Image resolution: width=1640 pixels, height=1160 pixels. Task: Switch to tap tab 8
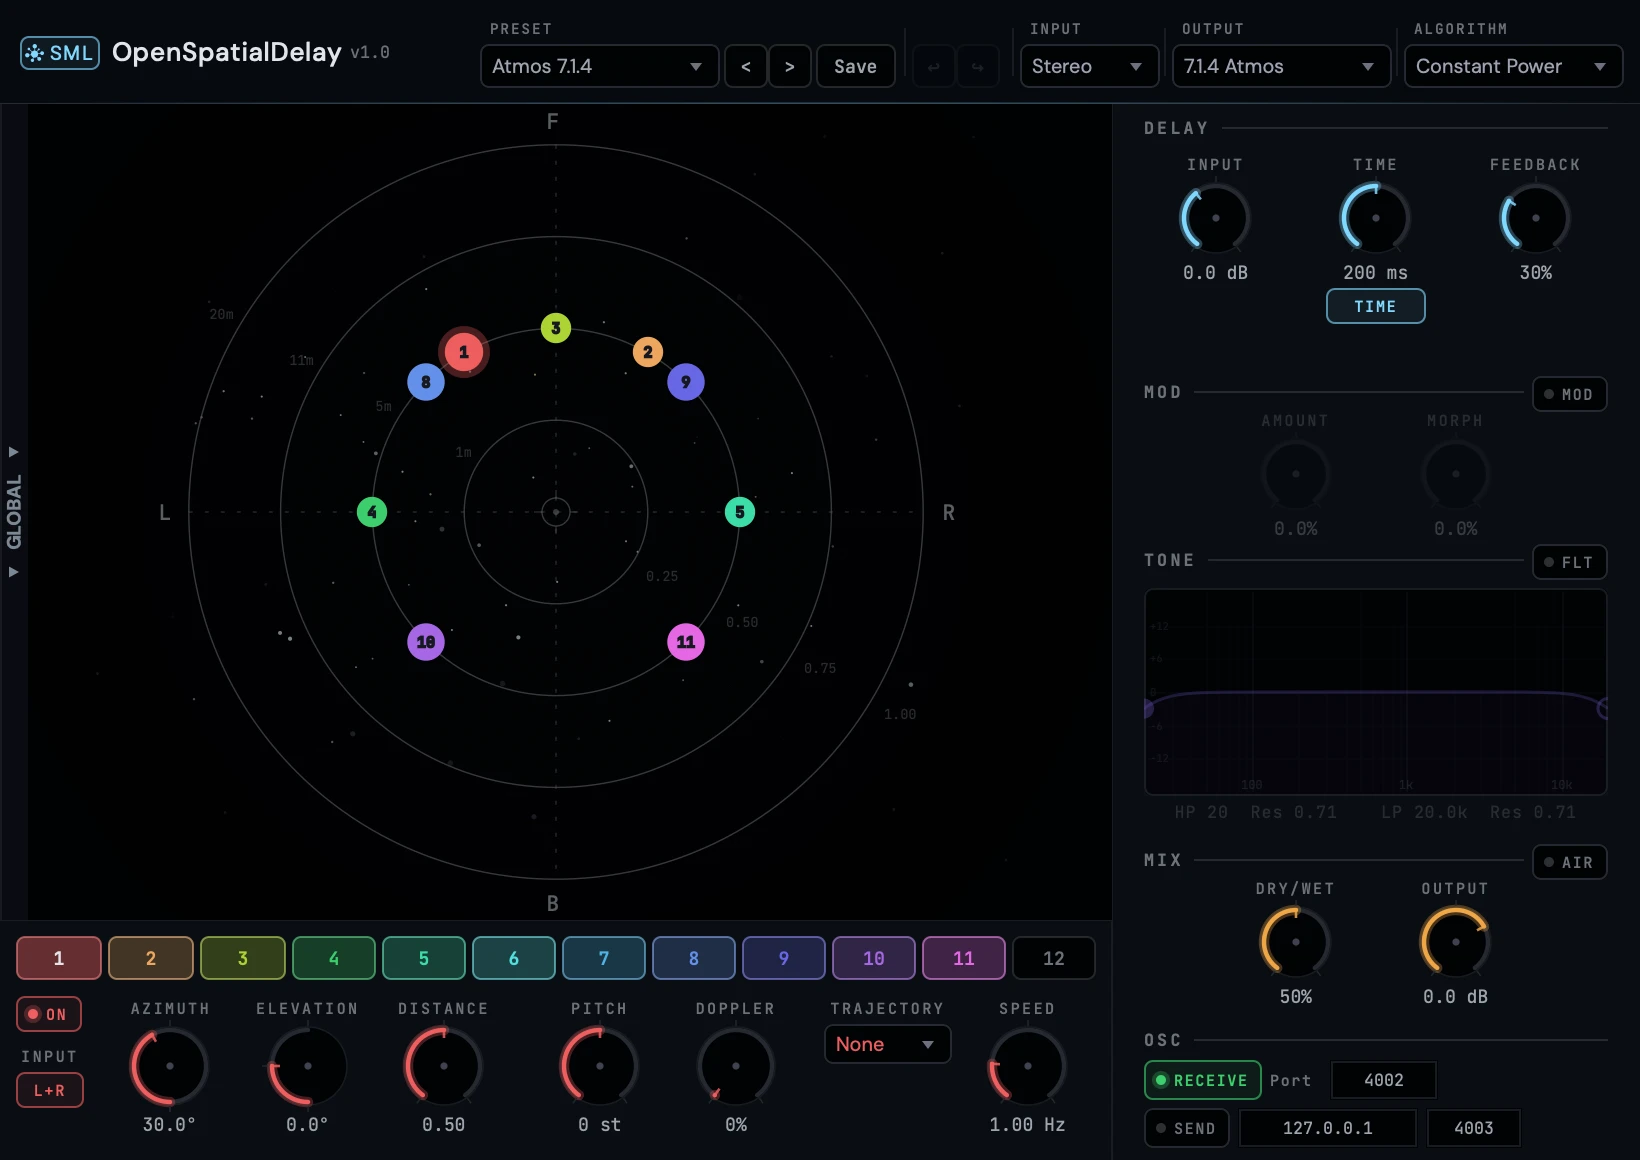pos(694,958)
